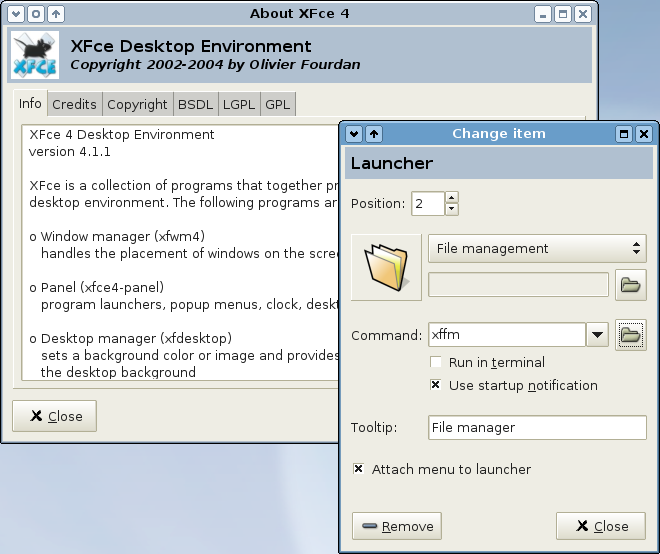The height and width of the screenshot is (554, 660).
Task: Toggle Use startup notification checkbox
Action: (x=436, y=385)
